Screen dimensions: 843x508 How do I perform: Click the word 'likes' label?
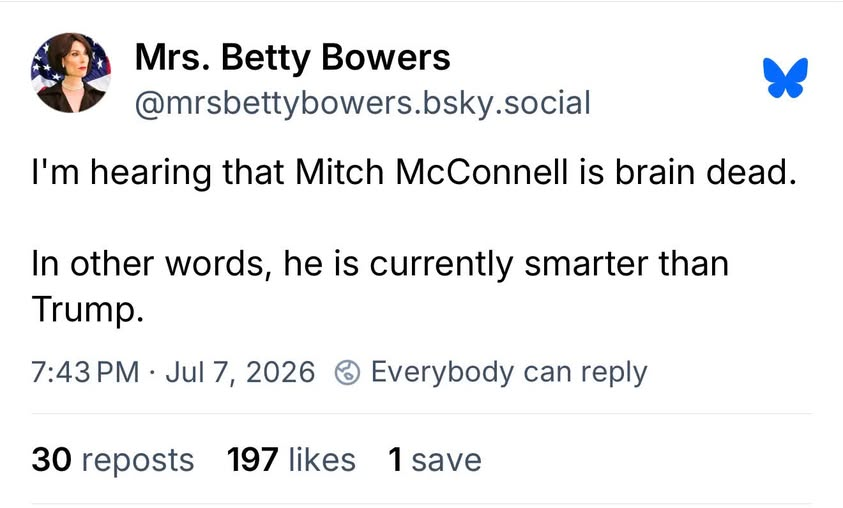click(x=322, y=460)
